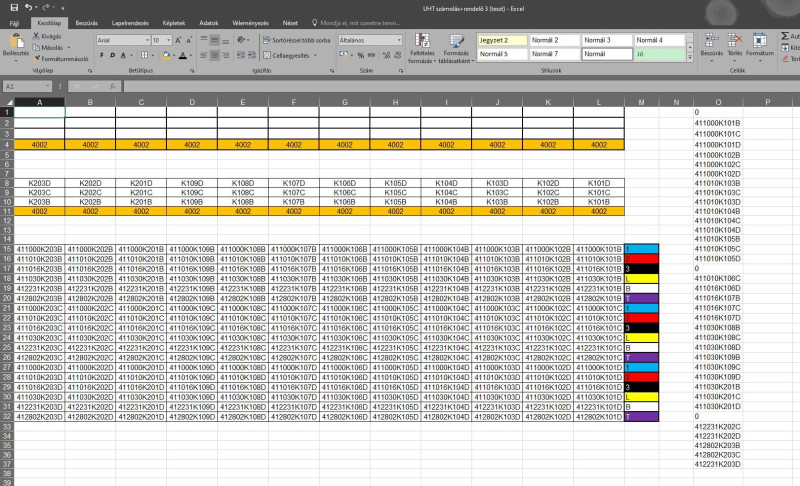
Task: Expand the font color dropdown arrow
Action: [x=190, y=55]
